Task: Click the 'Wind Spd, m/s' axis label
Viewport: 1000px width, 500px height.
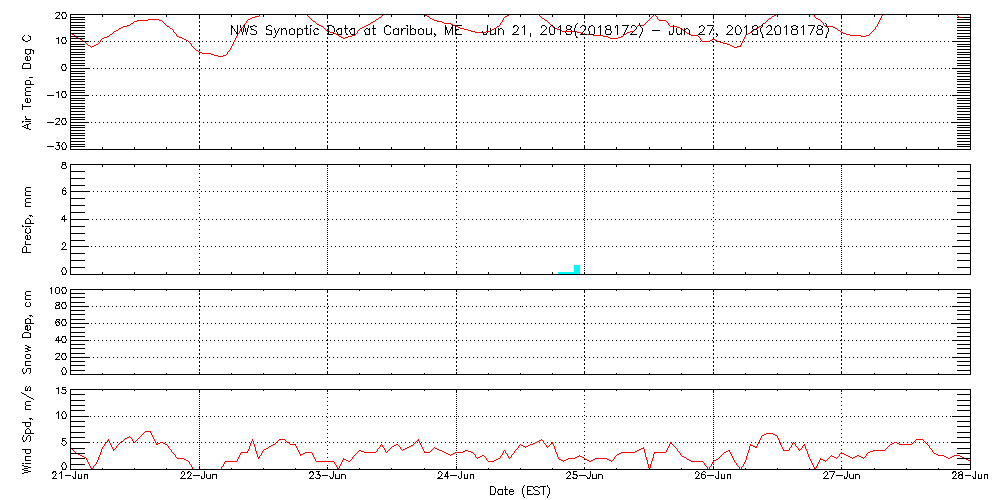Action: click(x=28, y=428)
